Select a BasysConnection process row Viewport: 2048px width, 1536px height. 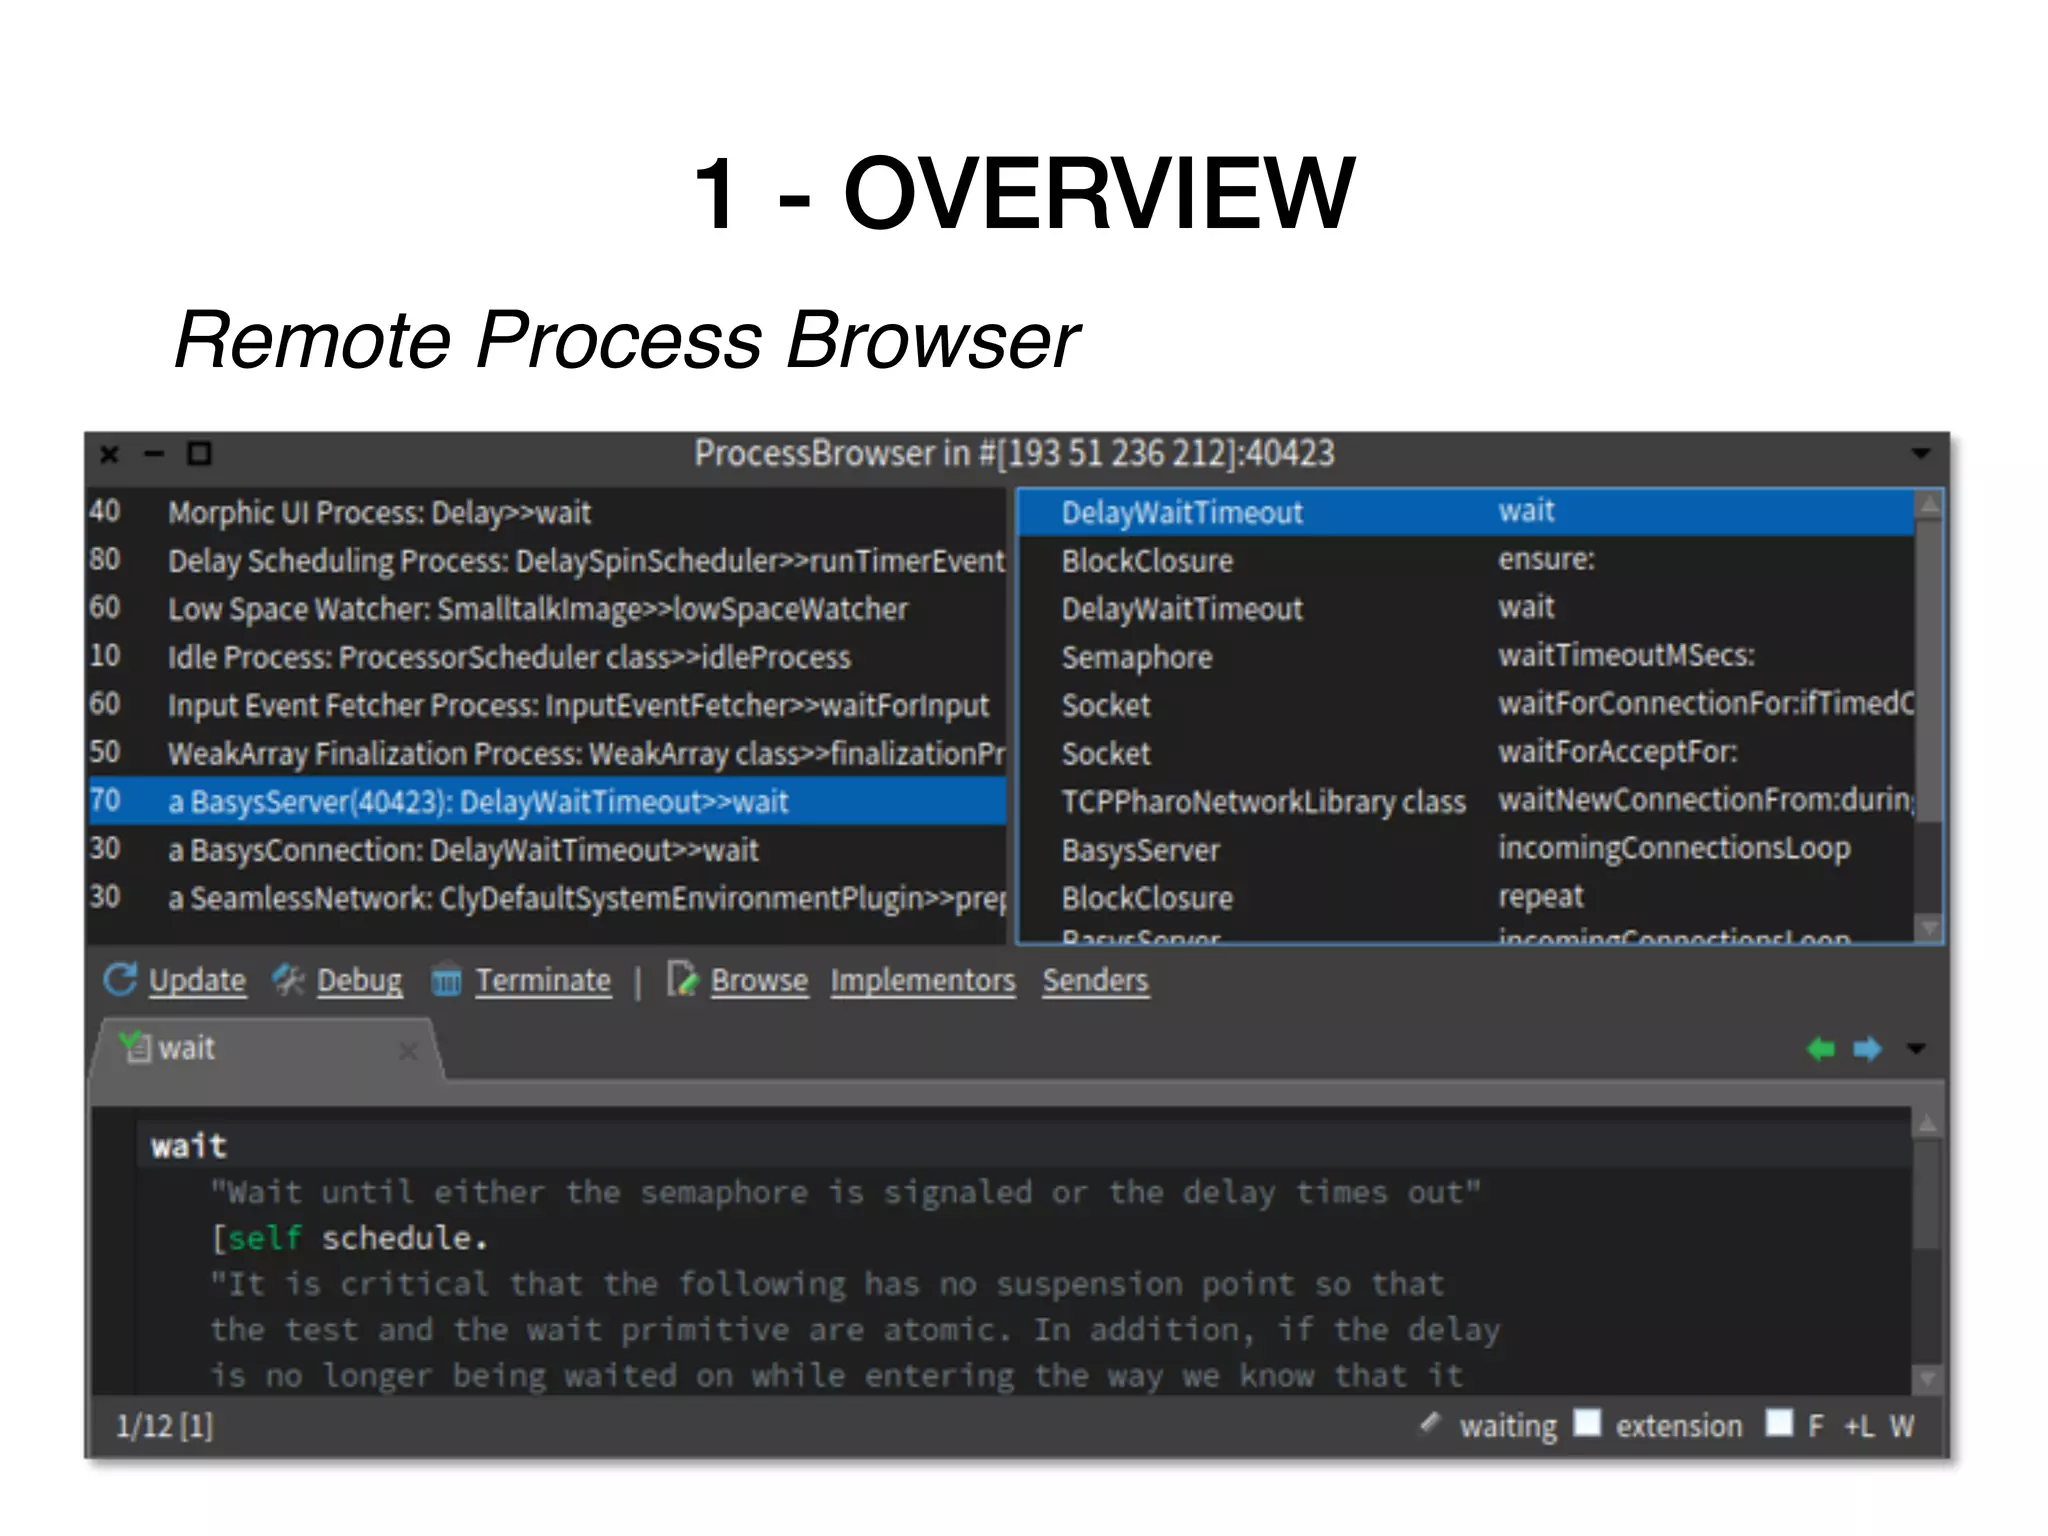click(x=547, y=850)
